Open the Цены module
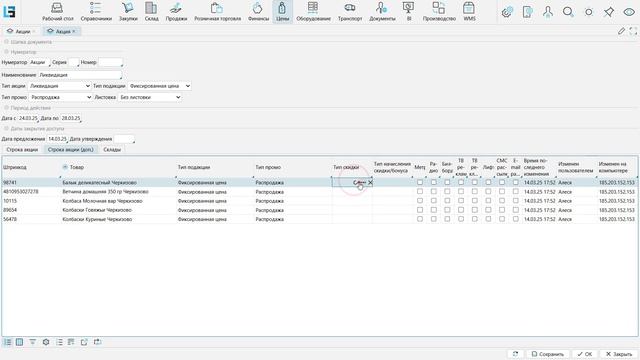This screenshot has width=640, height=360. coord(282,12)
